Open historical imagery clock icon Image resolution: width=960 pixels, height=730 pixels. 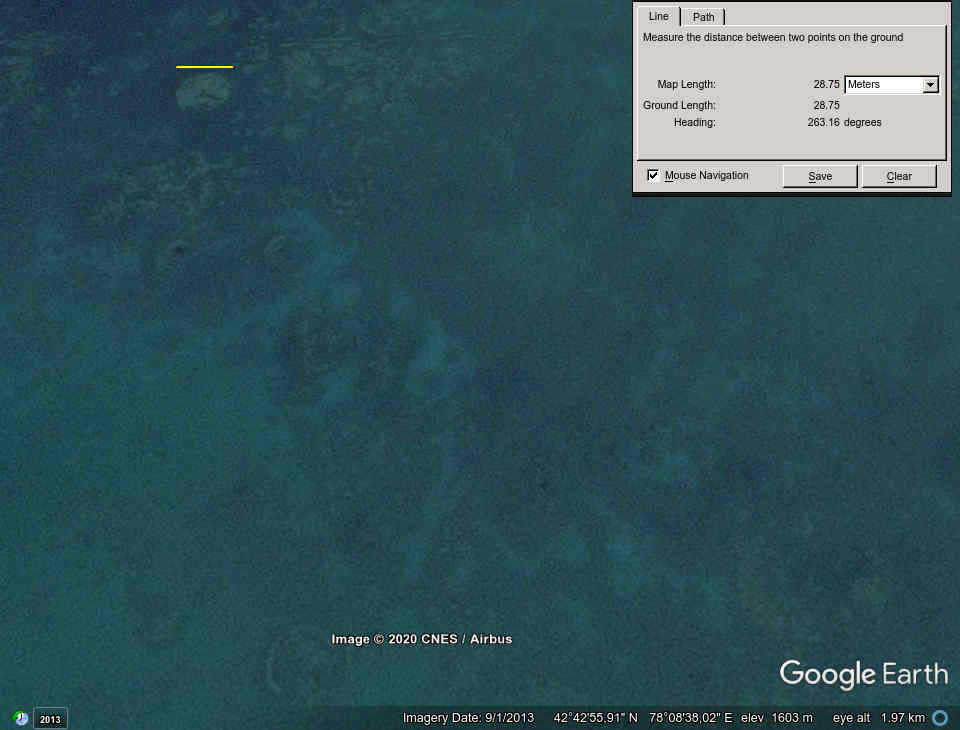[x=20, y=718]
